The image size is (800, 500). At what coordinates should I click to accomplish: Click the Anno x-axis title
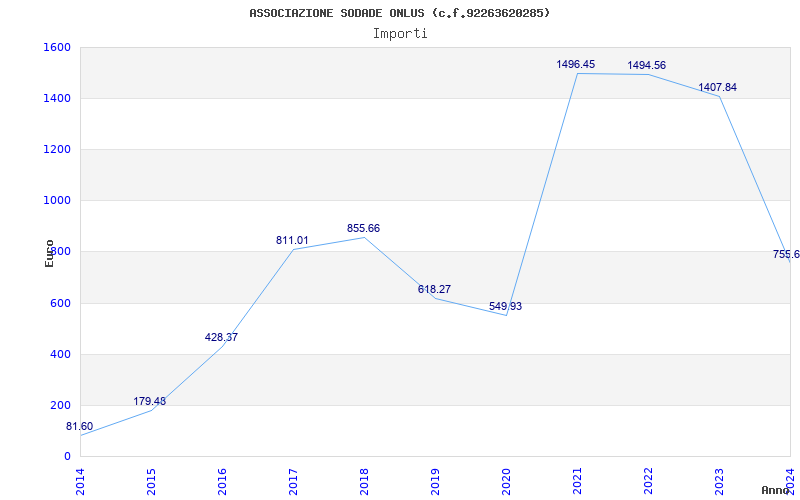(774, 490)
